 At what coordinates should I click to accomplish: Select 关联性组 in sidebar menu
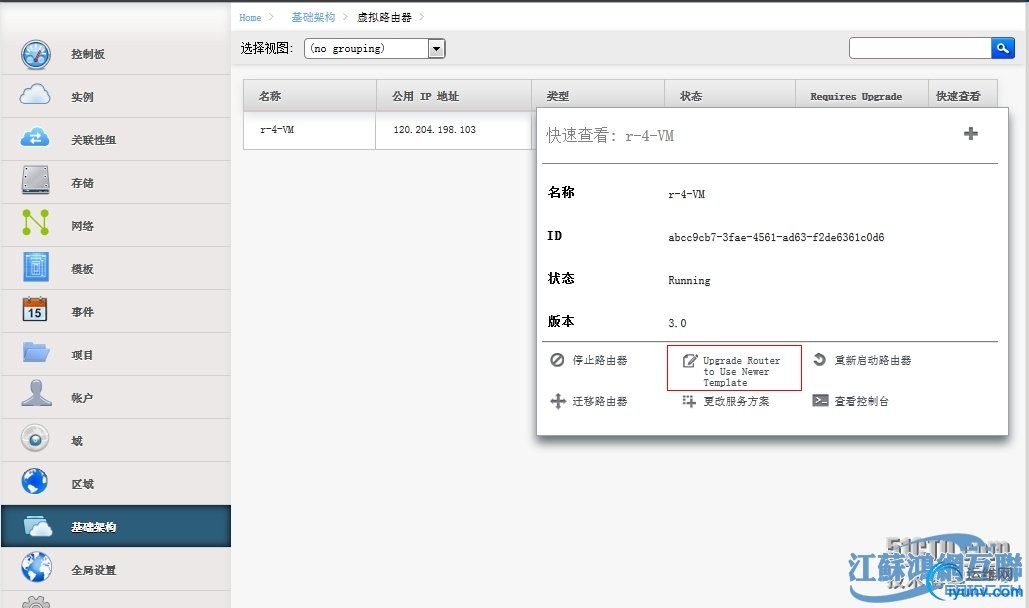pos(116,140)
